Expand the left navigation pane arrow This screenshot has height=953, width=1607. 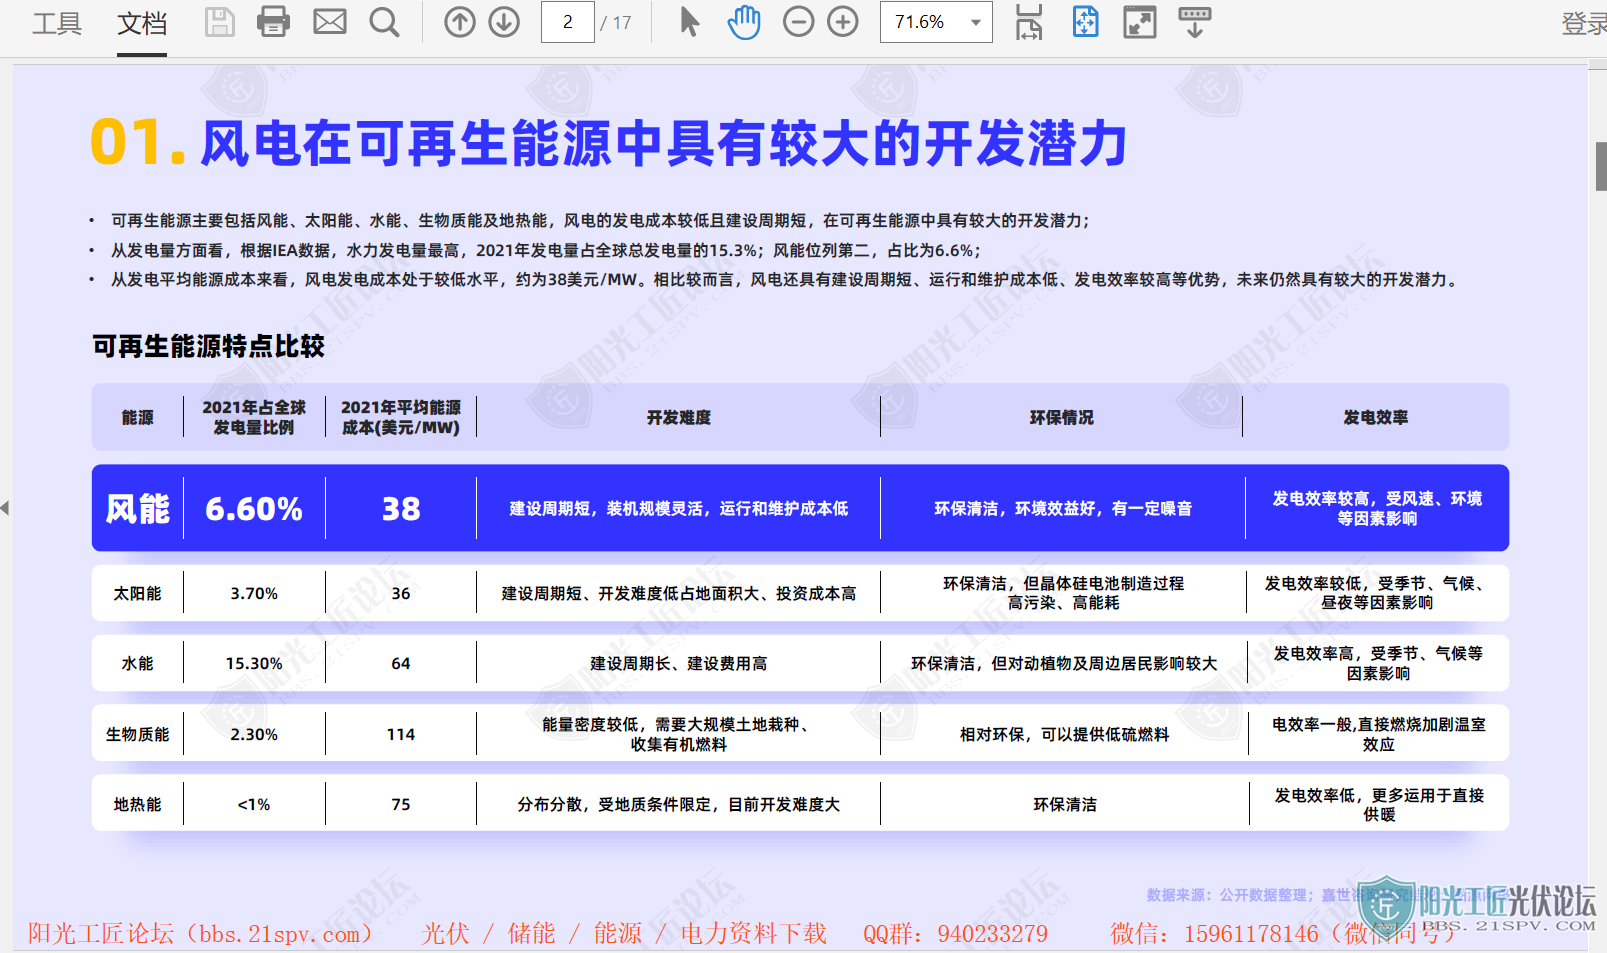5,508
